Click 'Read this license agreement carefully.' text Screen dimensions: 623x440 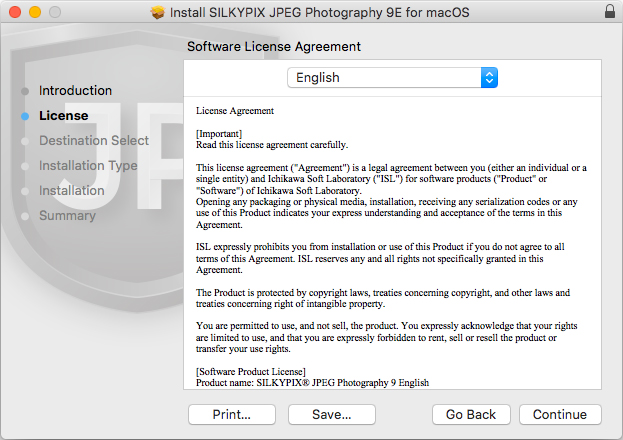[272, 145]
